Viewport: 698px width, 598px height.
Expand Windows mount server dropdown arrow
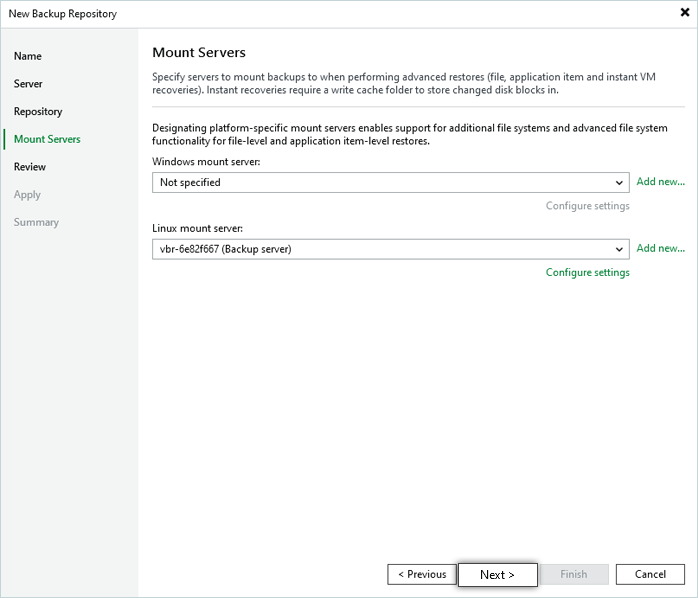620,183
